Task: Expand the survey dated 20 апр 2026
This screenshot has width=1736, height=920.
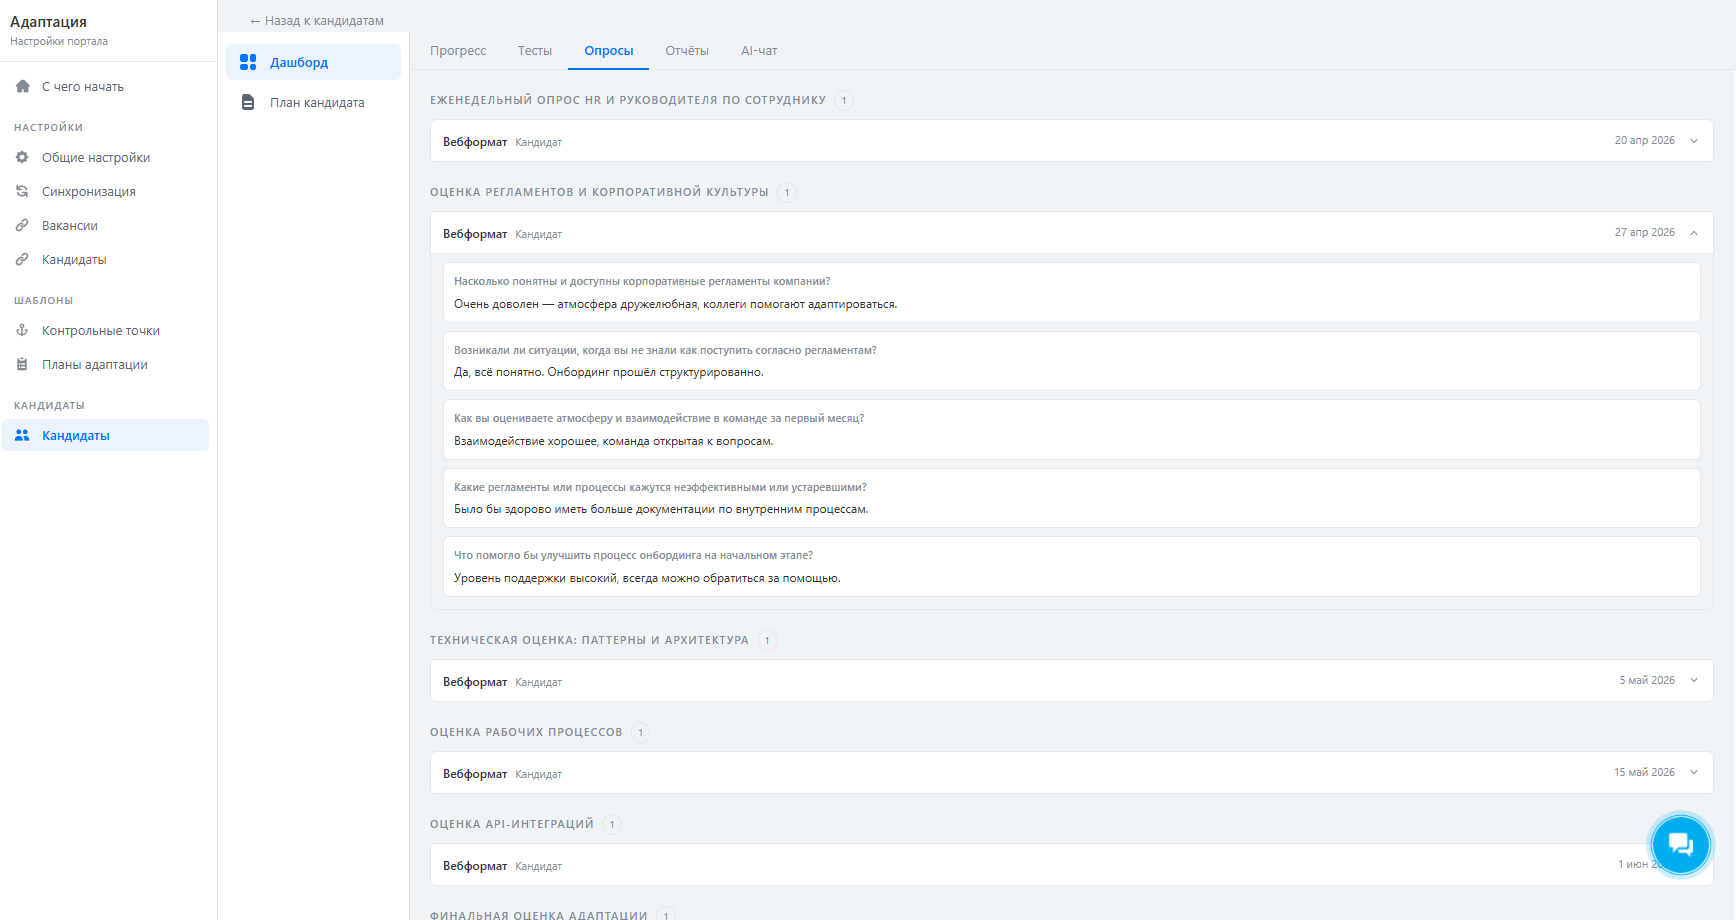Action: pyautogui.click(x=1694, y=141)
